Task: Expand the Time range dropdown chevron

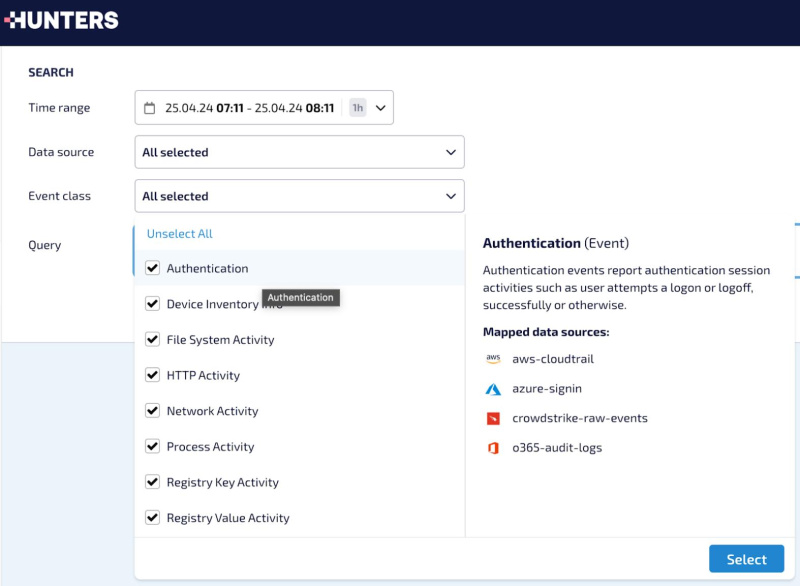Action: pyautogui.click(x=381, y=108)
